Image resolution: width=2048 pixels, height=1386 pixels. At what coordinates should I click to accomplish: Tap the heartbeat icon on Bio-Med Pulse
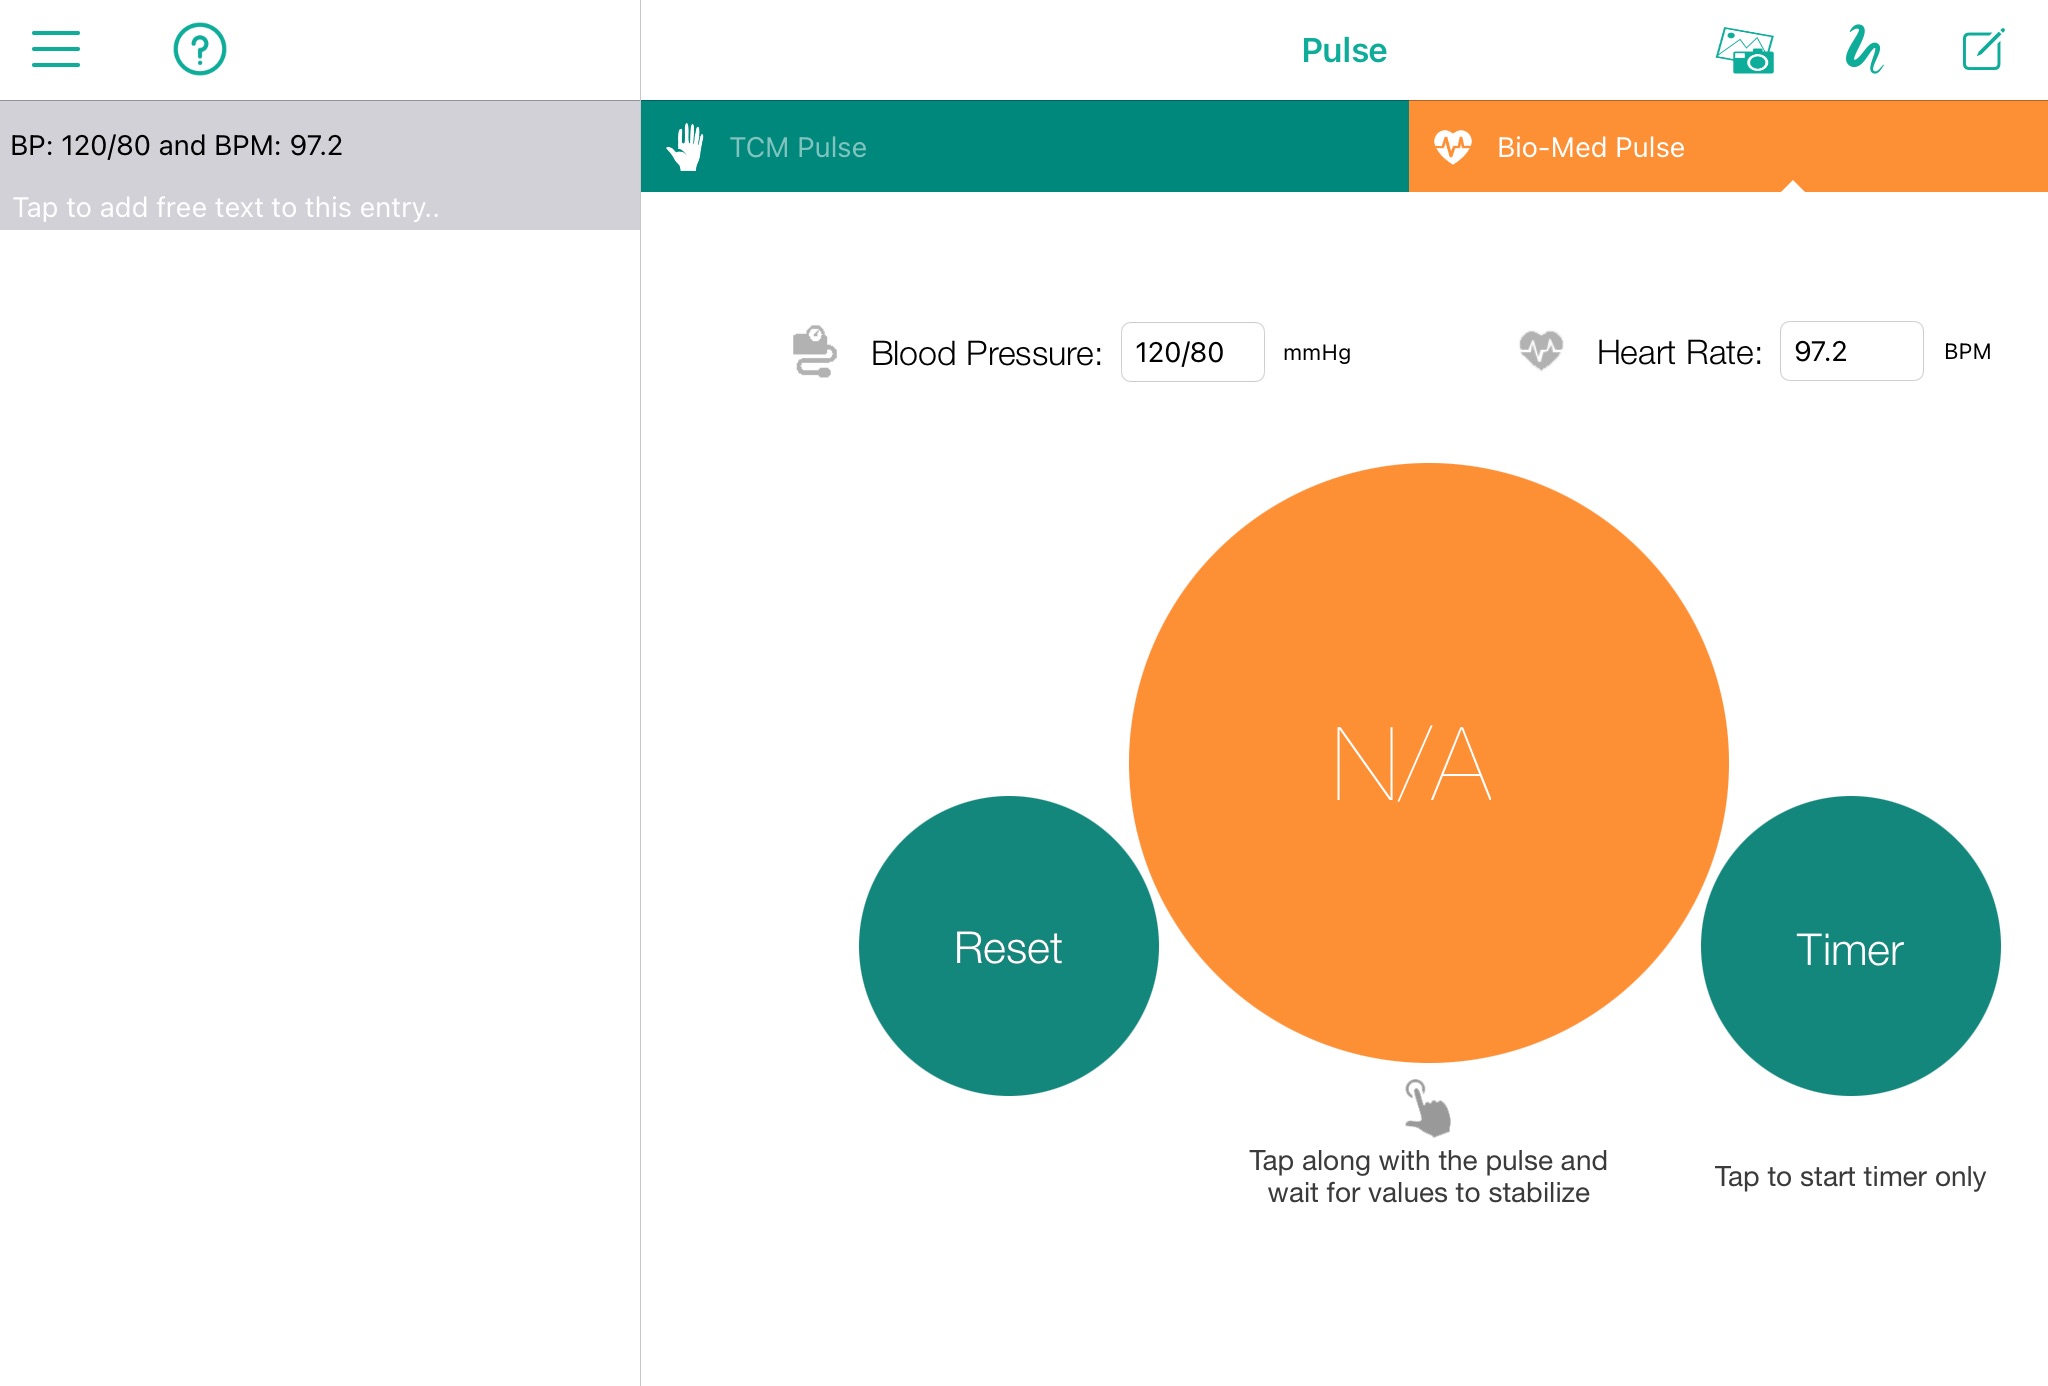pyautogui.click(x=1452, y=147)
